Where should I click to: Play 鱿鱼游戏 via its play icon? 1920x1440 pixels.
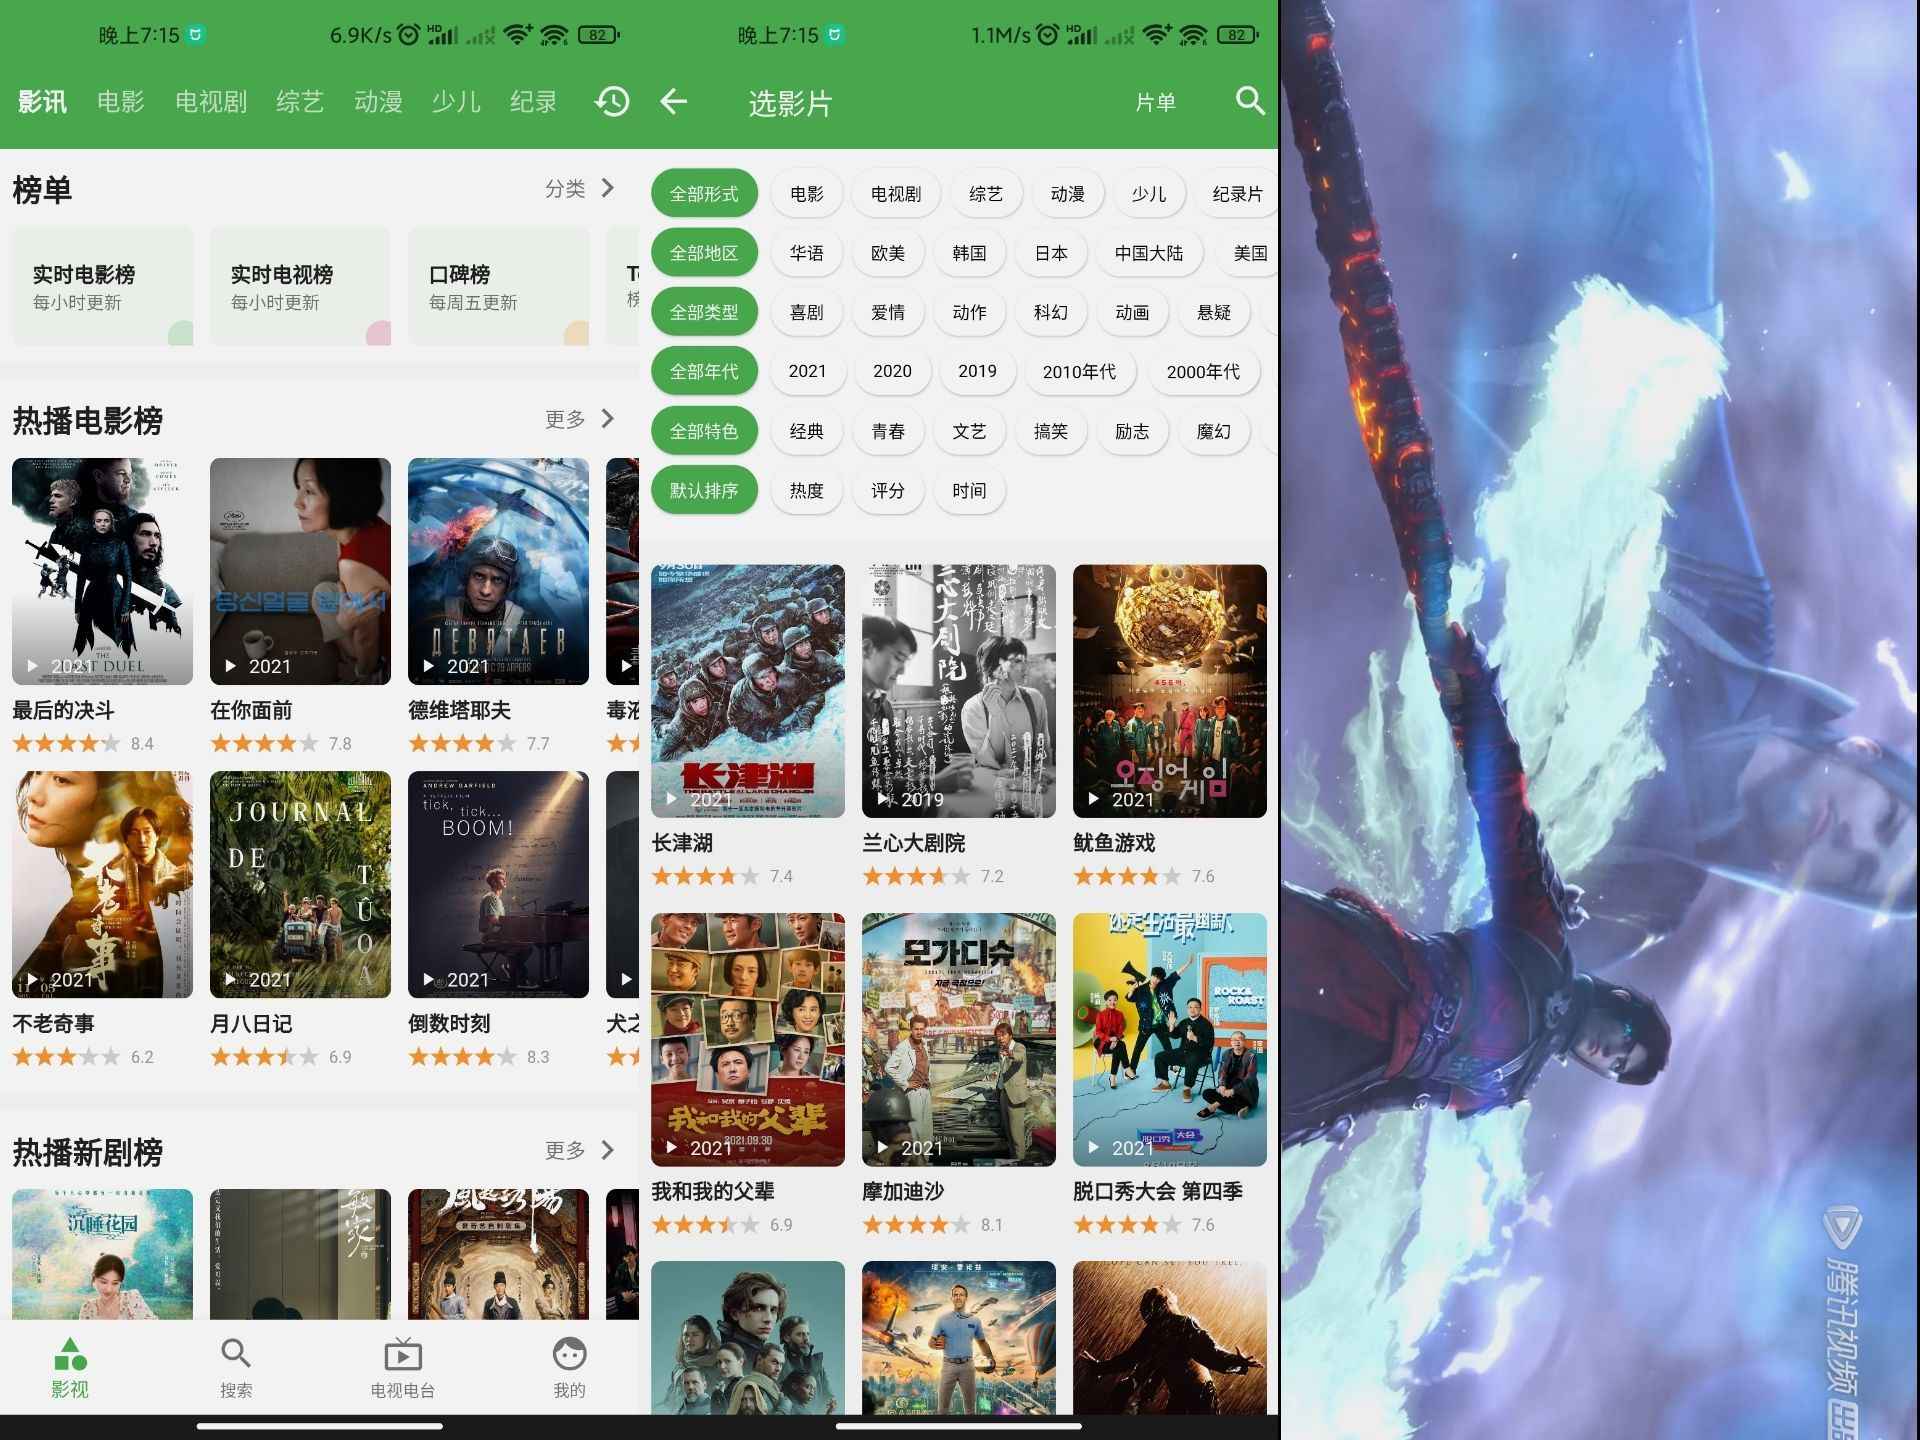(x=1094, y=799)
